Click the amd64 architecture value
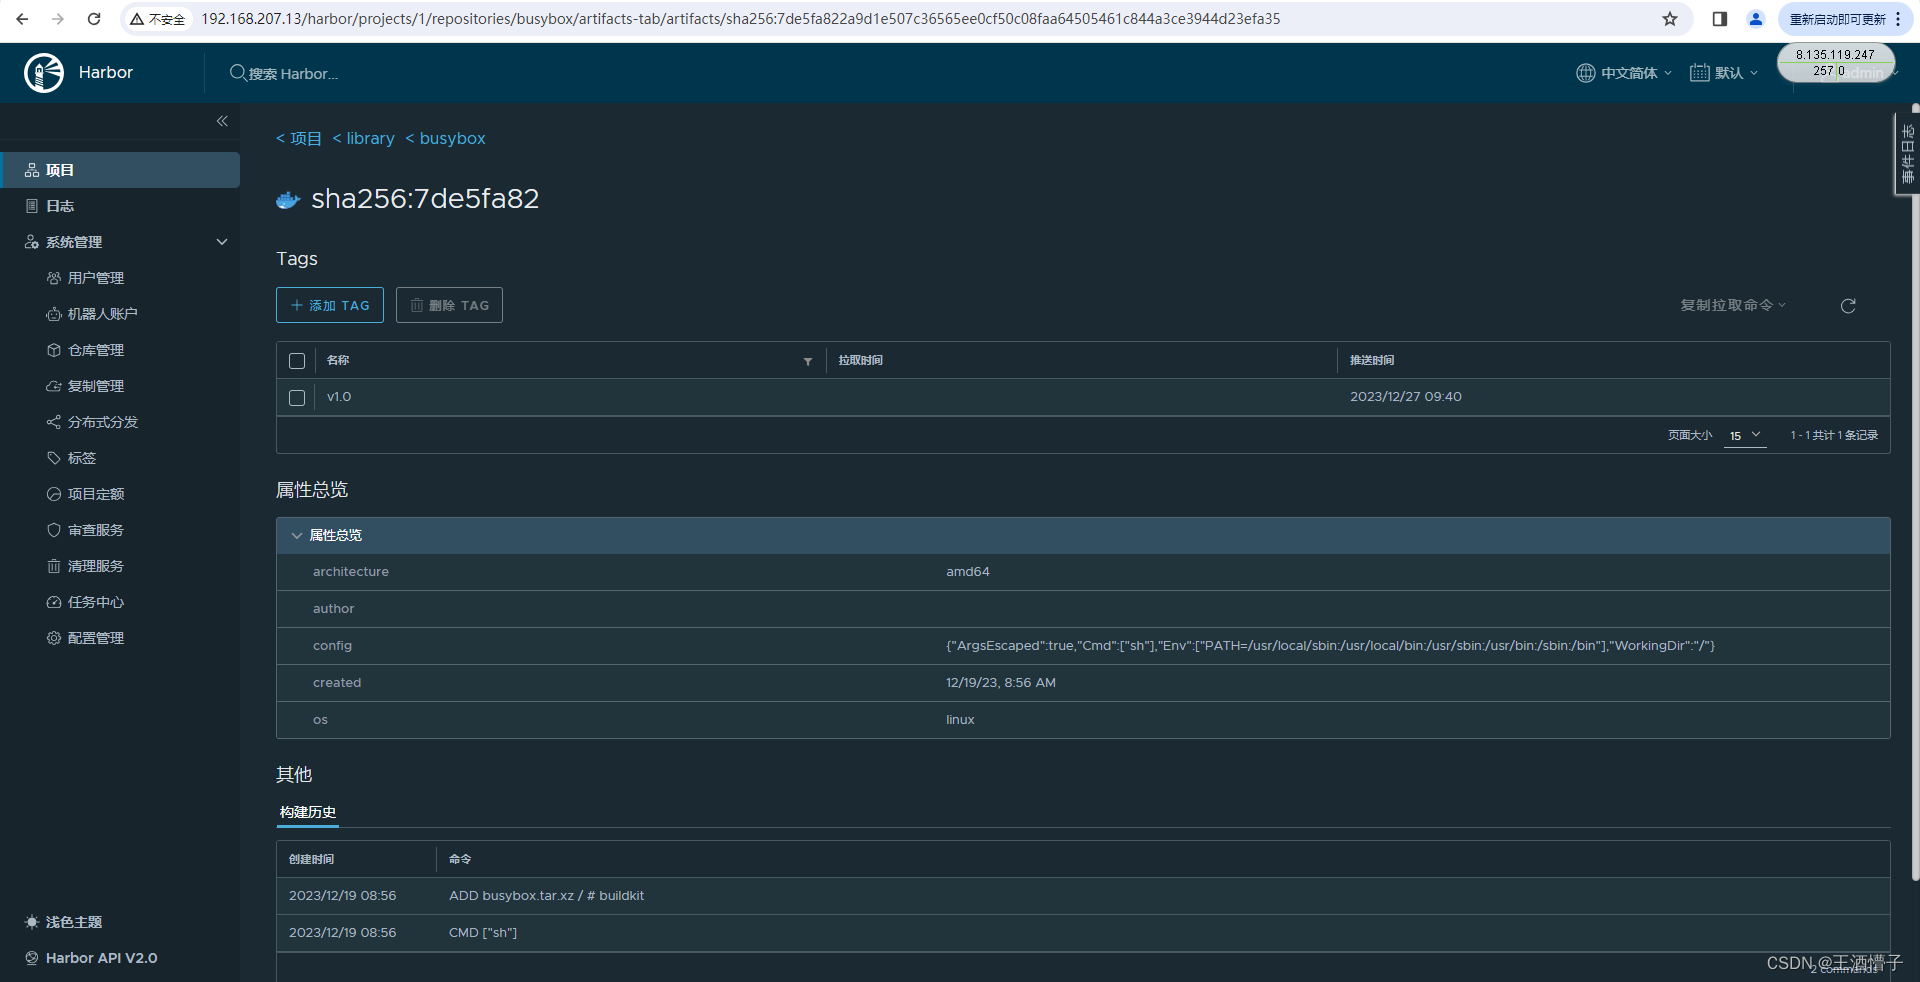Image resolution: width=1920 pixels, height=982 pixels. pos(968,572)
